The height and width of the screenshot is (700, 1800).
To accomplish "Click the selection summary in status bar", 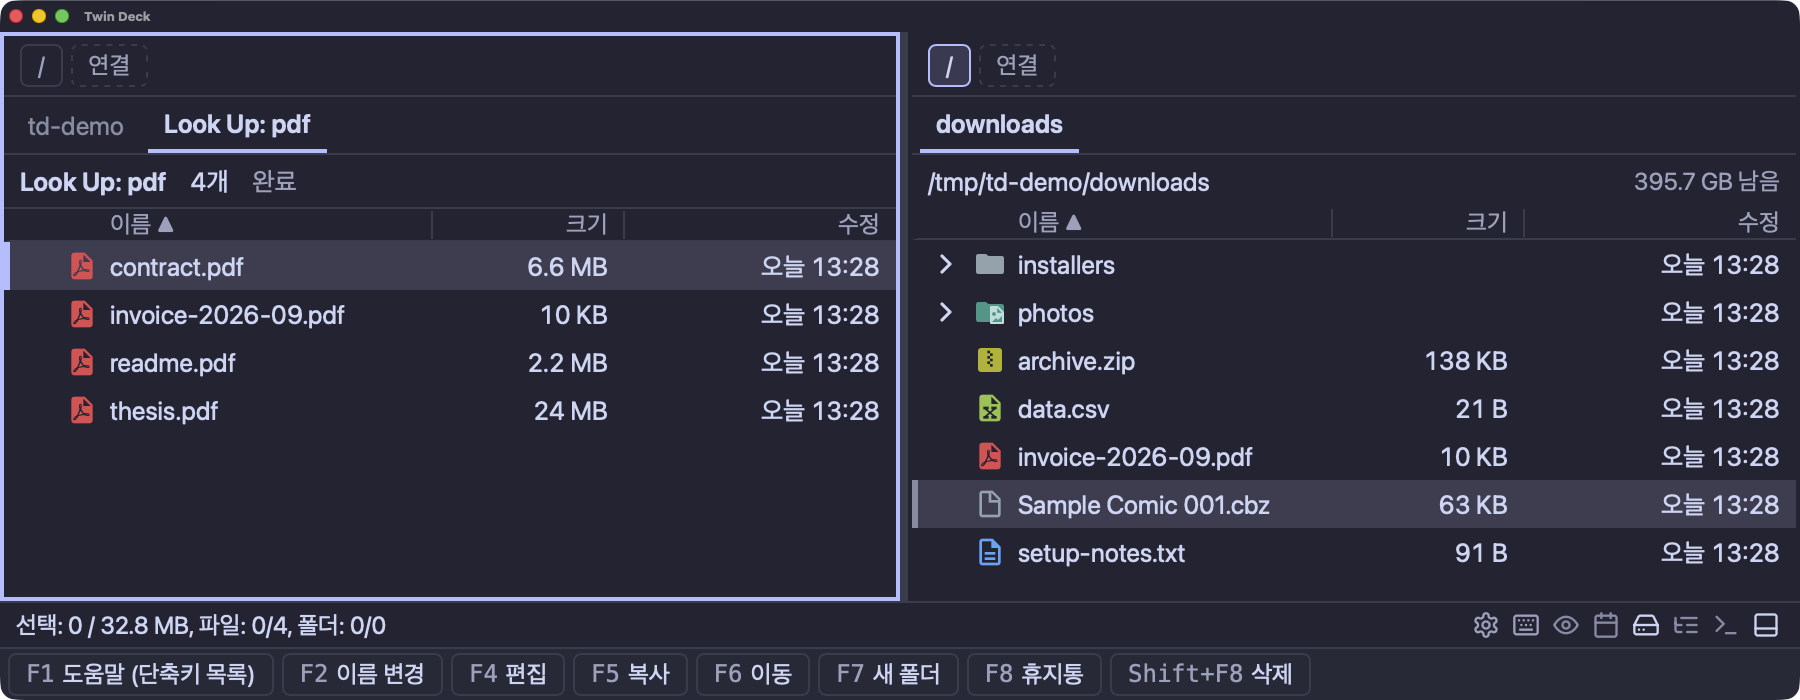I will click(x=201, y=626).
